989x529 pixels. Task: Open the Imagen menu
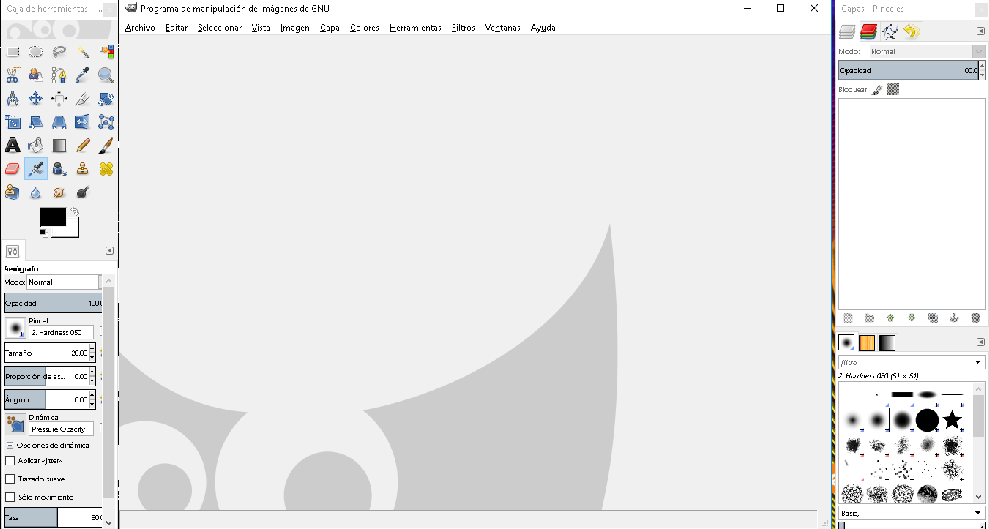295,28
